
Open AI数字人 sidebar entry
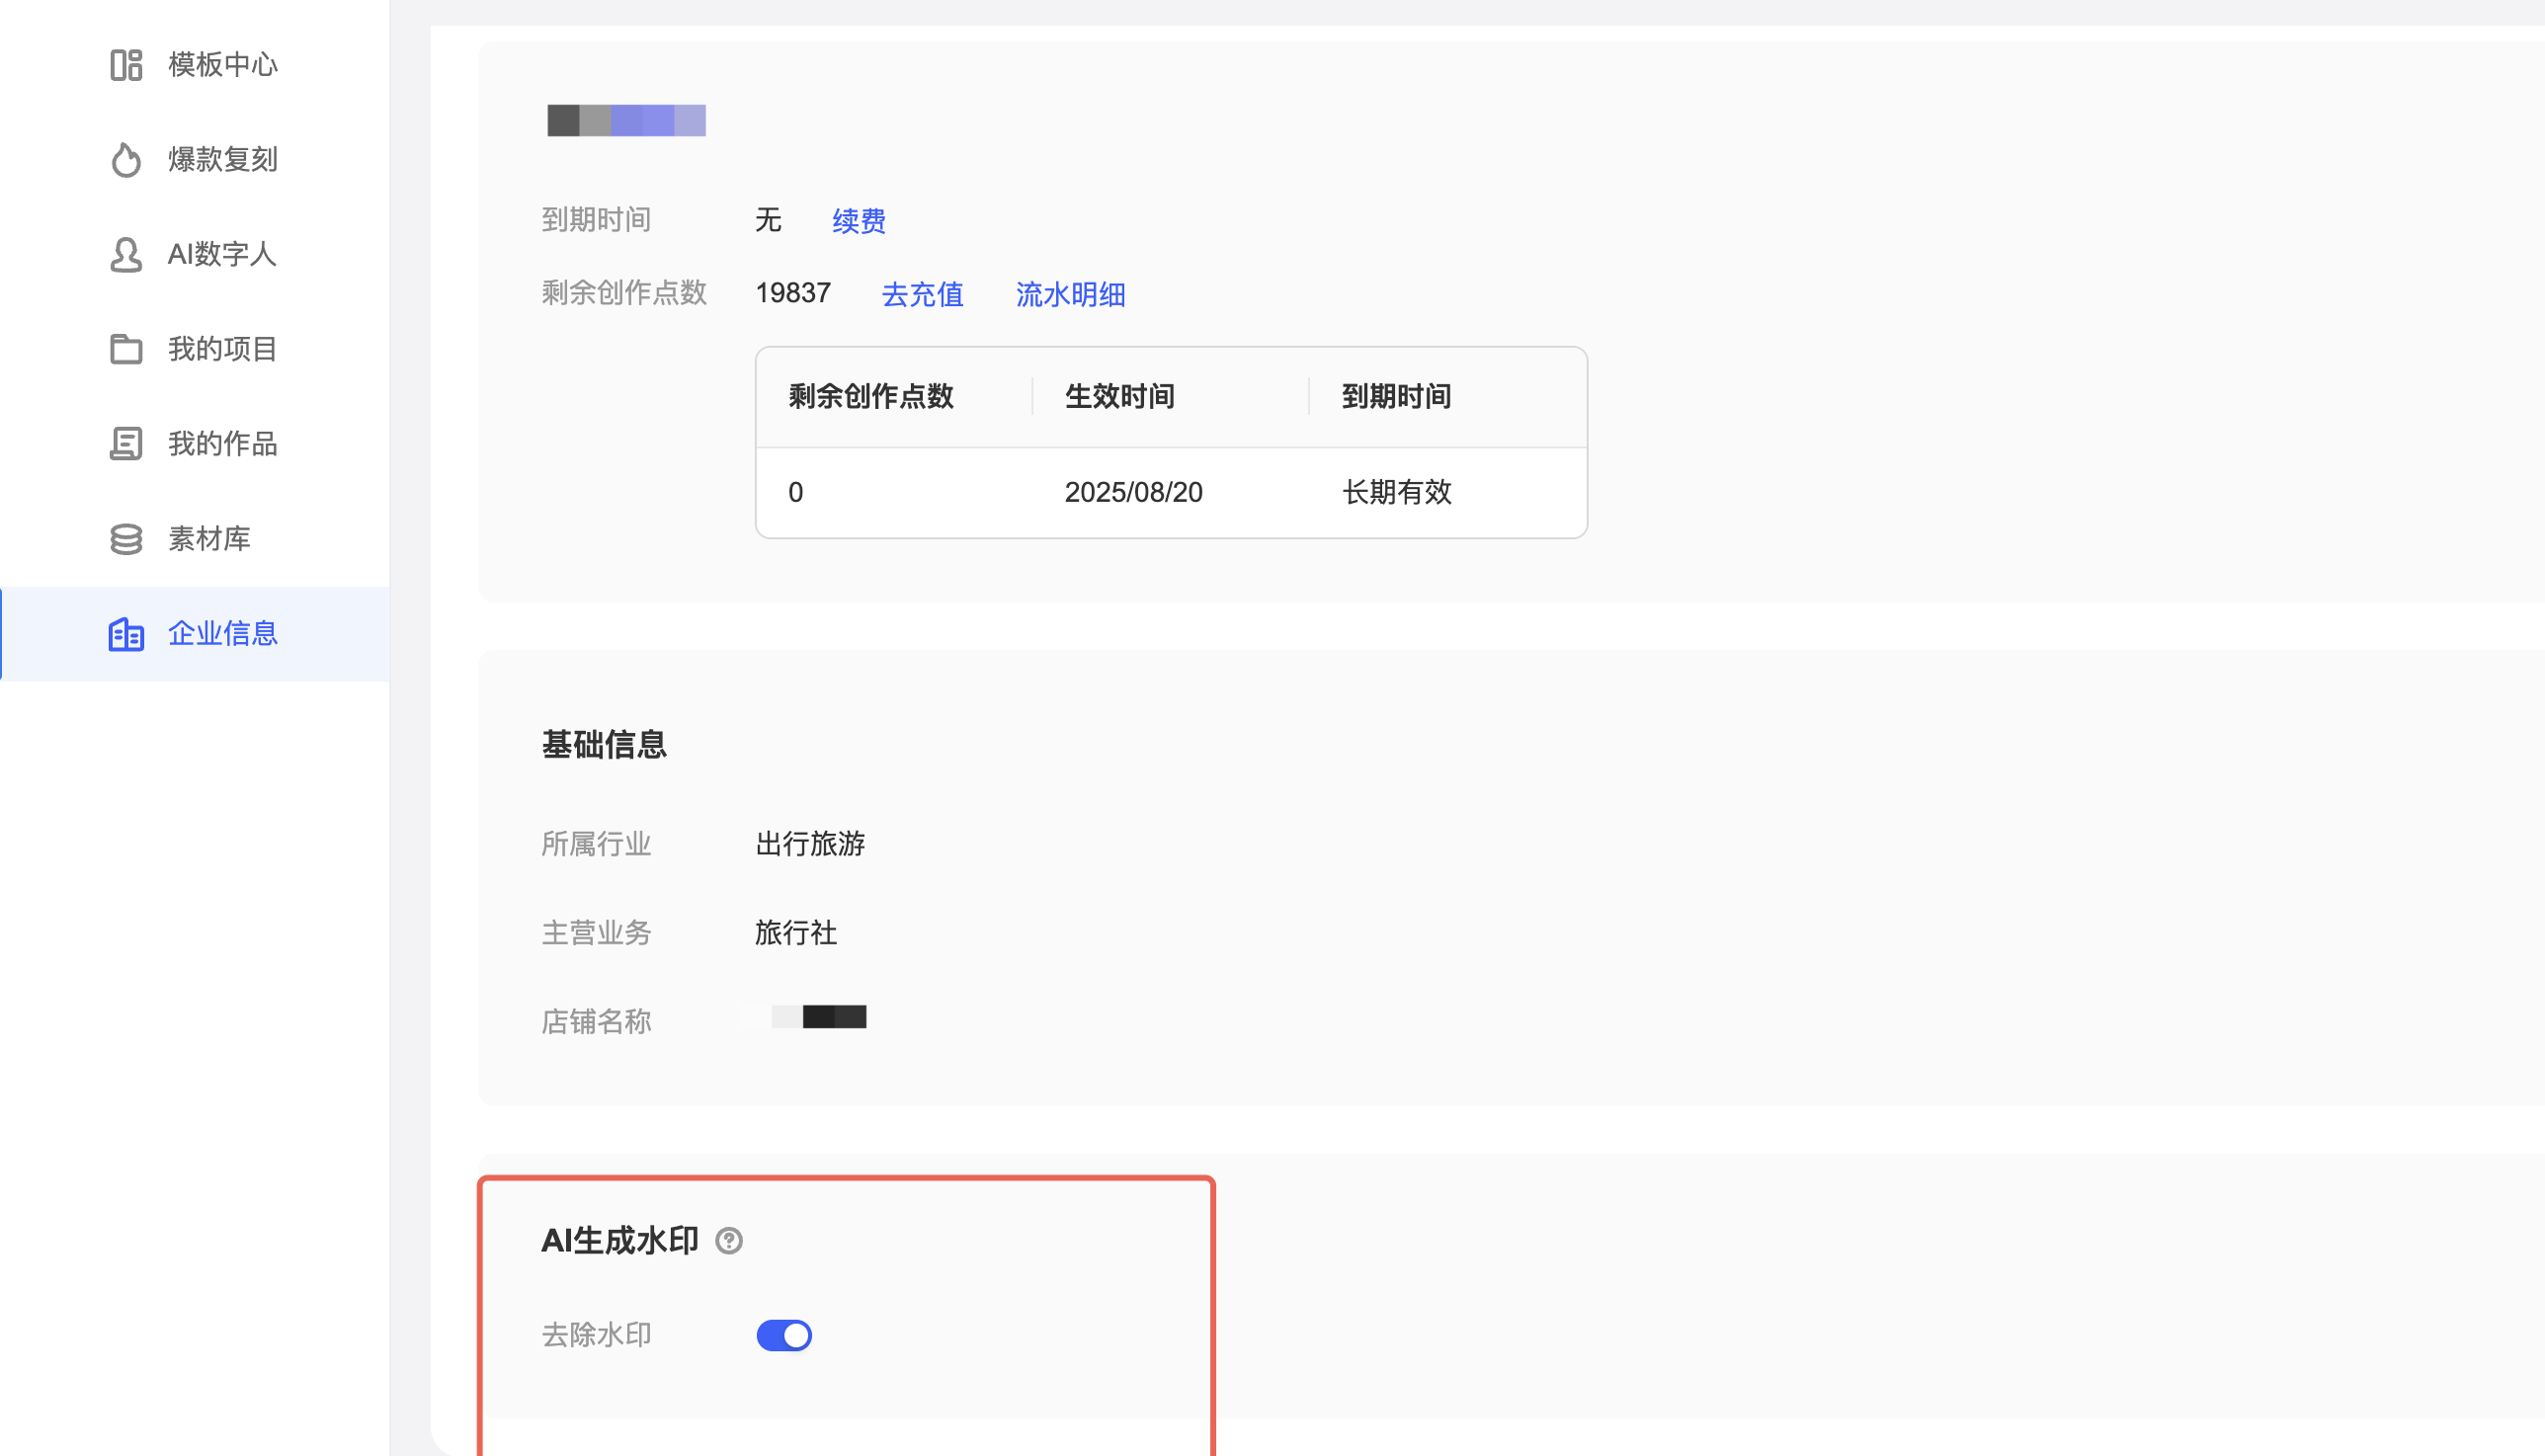pos(221,255)
